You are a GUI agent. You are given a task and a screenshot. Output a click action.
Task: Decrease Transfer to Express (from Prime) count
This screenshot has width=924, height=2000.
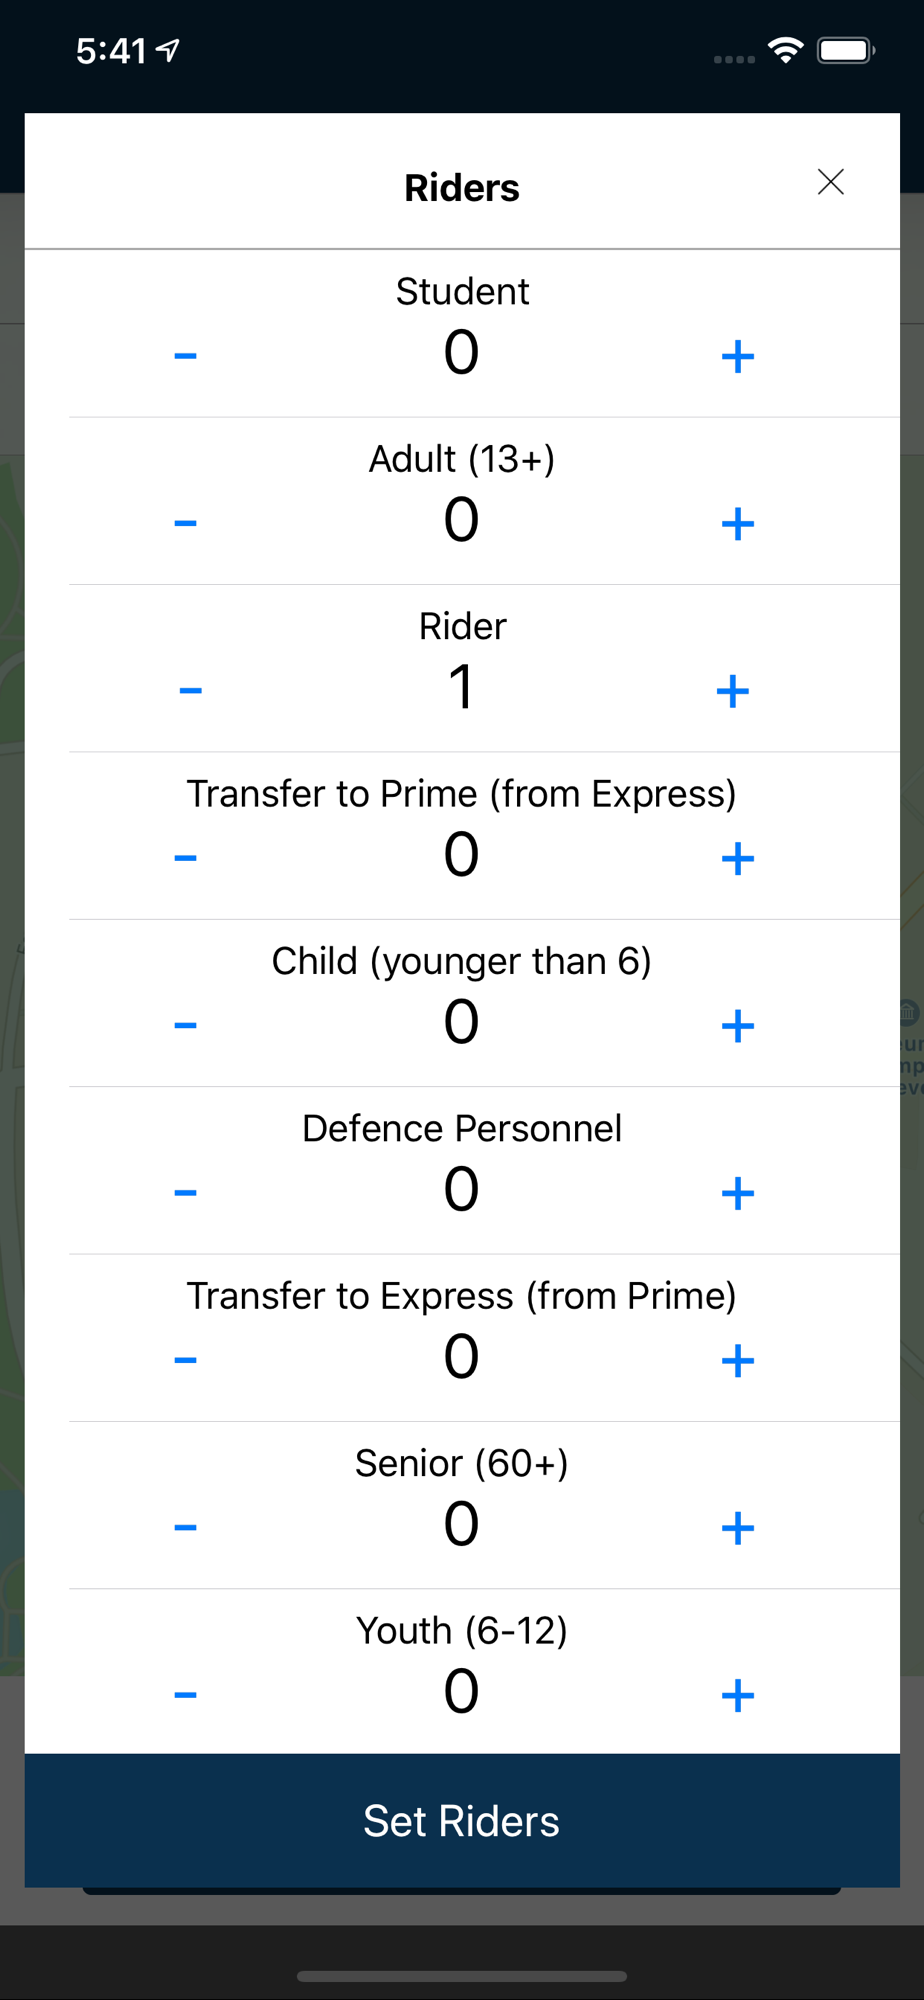tap(185, 1360)
